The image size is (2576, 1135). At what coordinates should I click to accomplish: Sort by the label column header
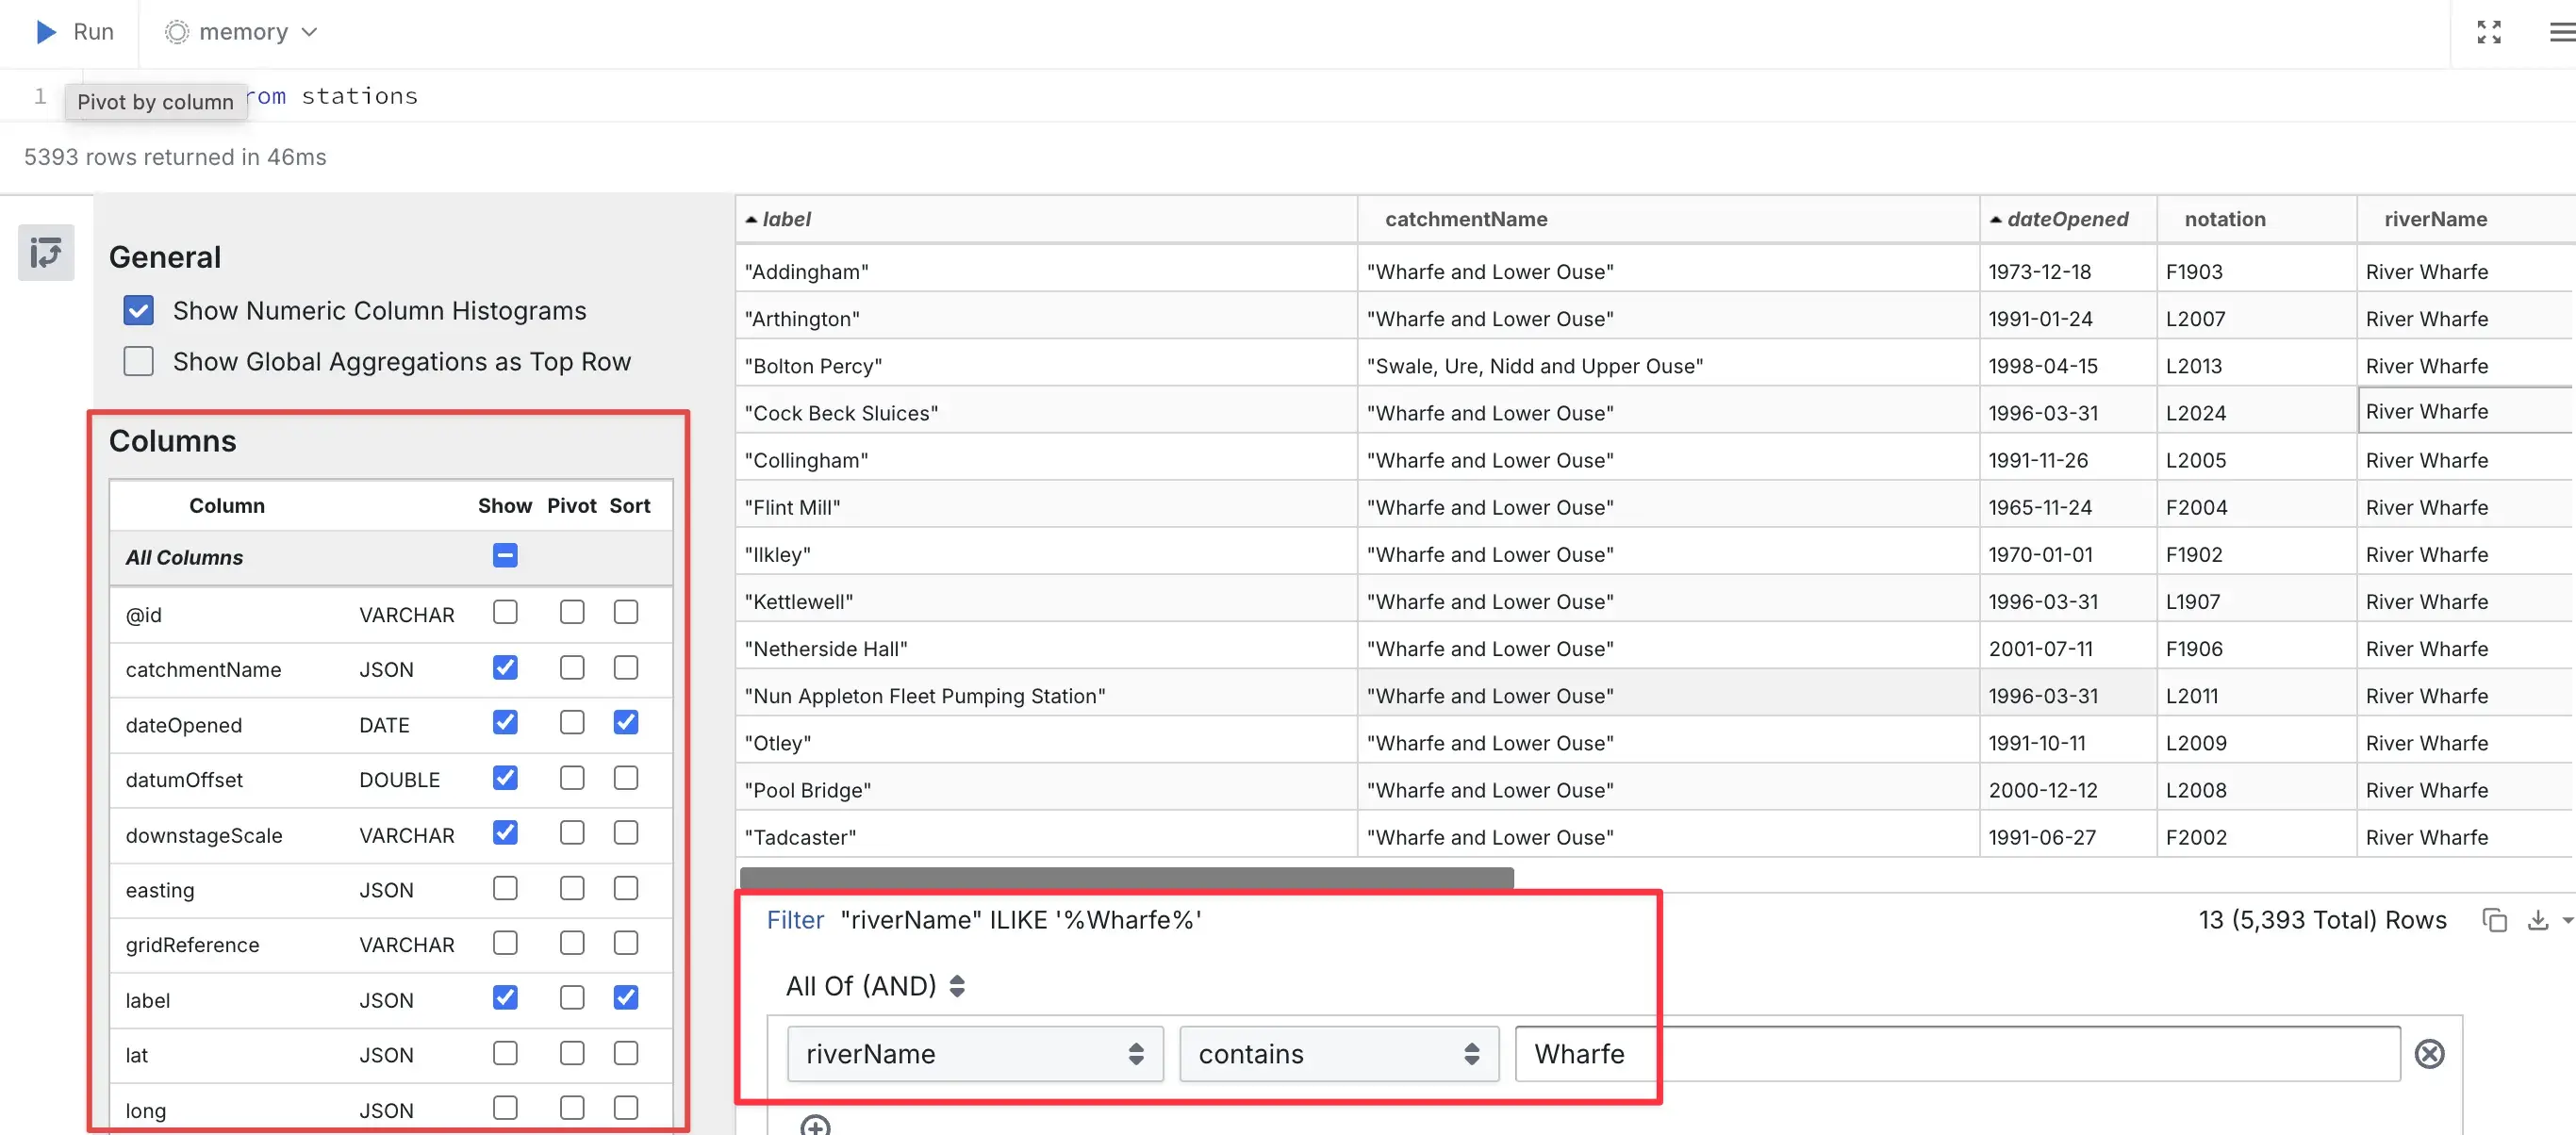click(x=786, y=219)
